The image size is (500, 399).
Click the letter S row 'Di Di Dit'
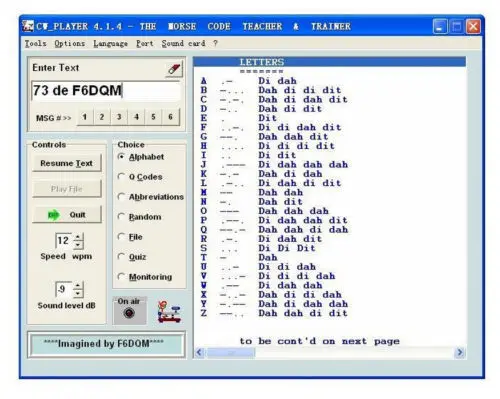287,248
